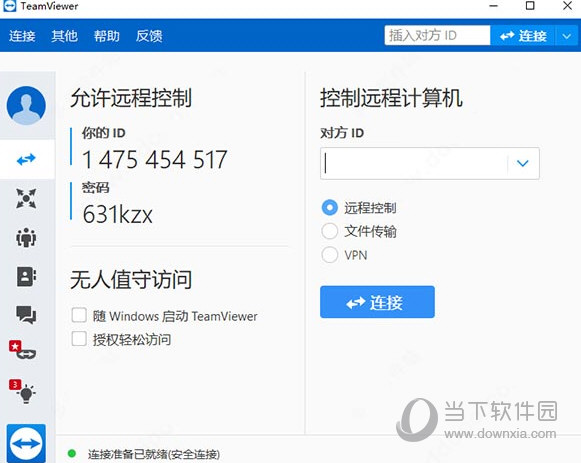Image resolution: width=581 pixels, height=463 pixels.
Task: Open the 其他 menu
Action: 64,36
